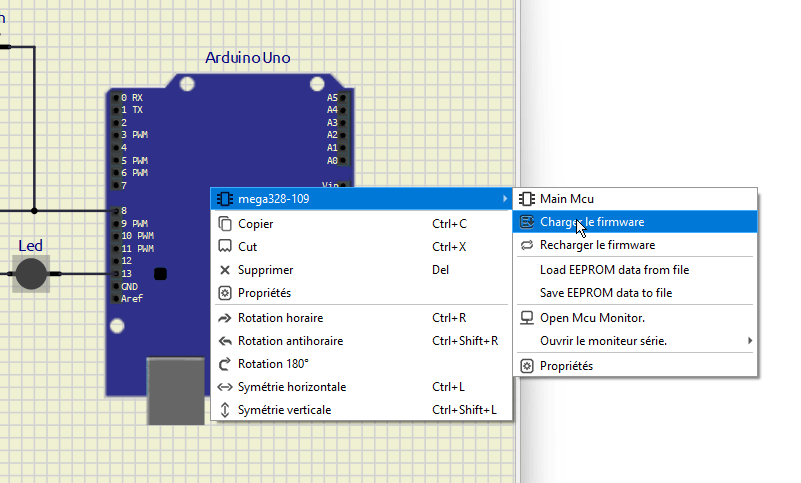Click the Supprimer X icon
The height and width of the screenshot is (483, 801).
225,270
